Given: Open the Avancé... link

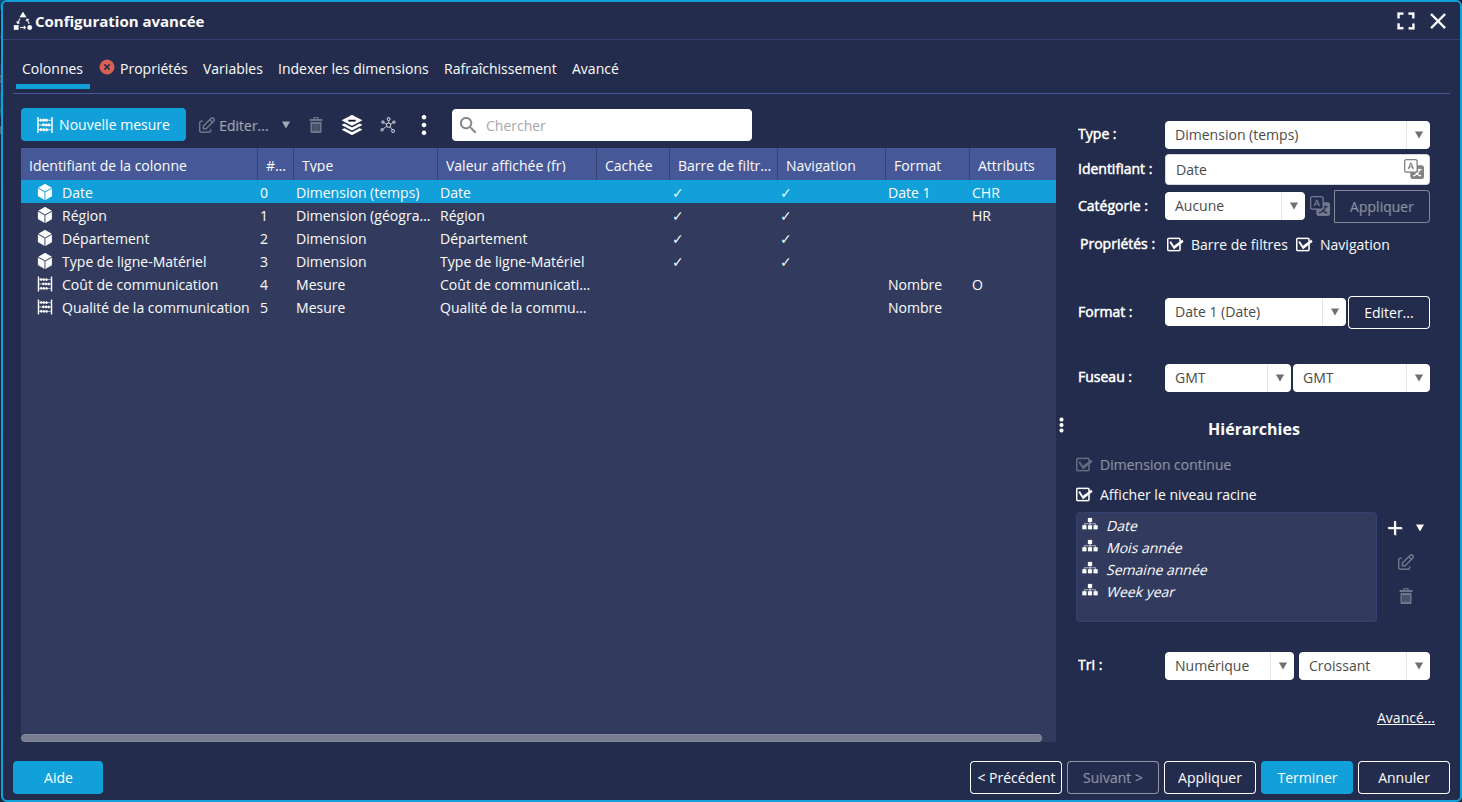Looking at the screenshot, I should click(x=1405, y=718).
